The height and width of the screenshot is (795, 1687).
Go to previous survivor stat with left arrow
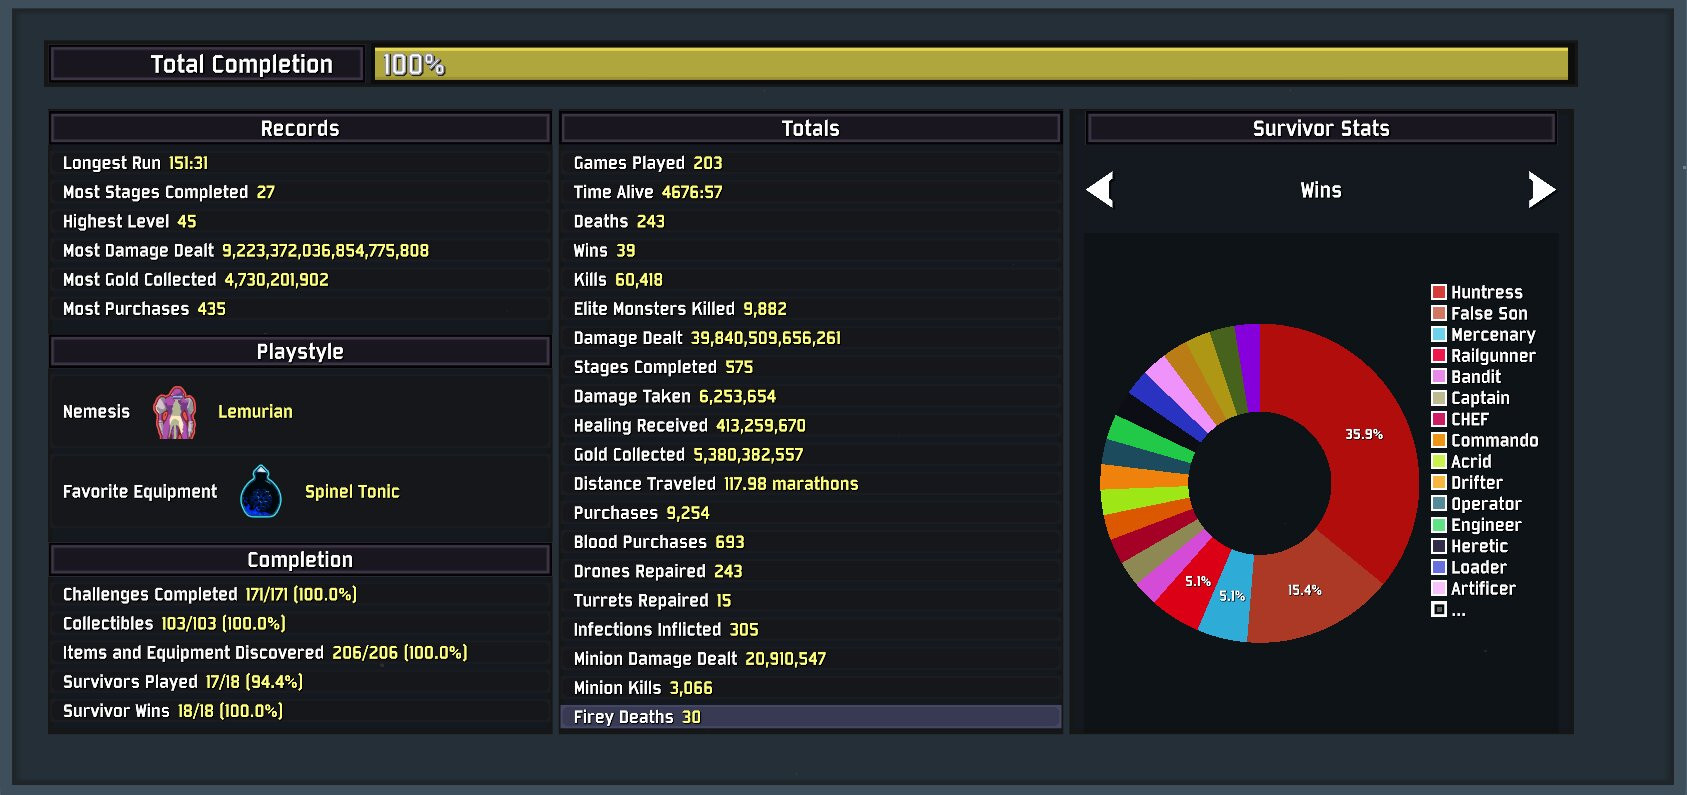click(x=1100, y=190)
